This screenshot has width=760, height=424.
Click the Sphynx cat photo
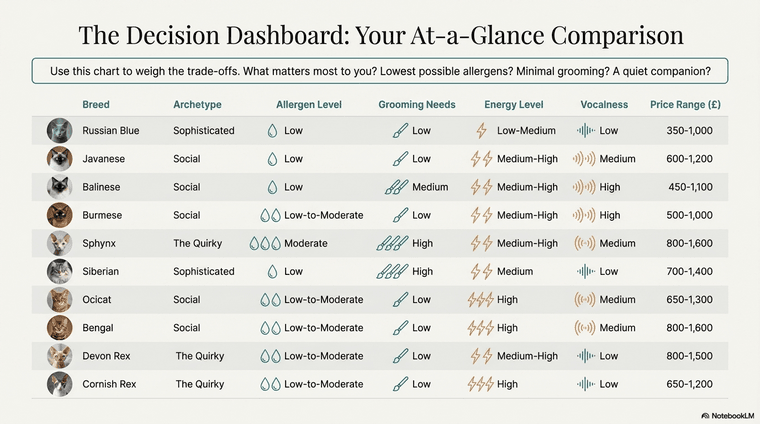[59, 243]
